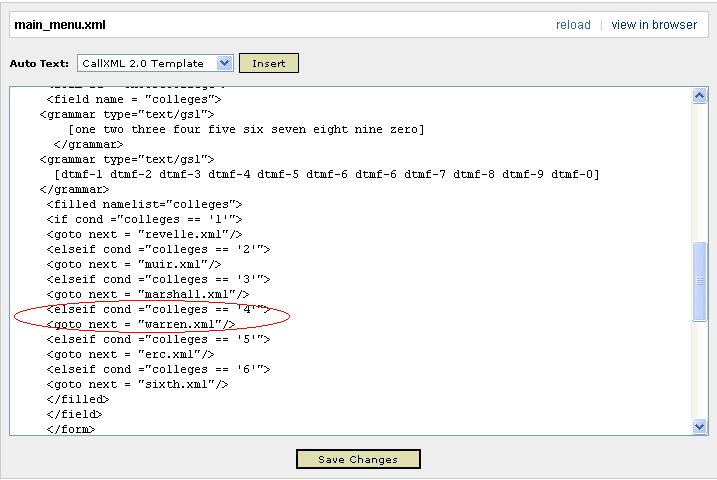Click the Auto Text label

[39, 64]
